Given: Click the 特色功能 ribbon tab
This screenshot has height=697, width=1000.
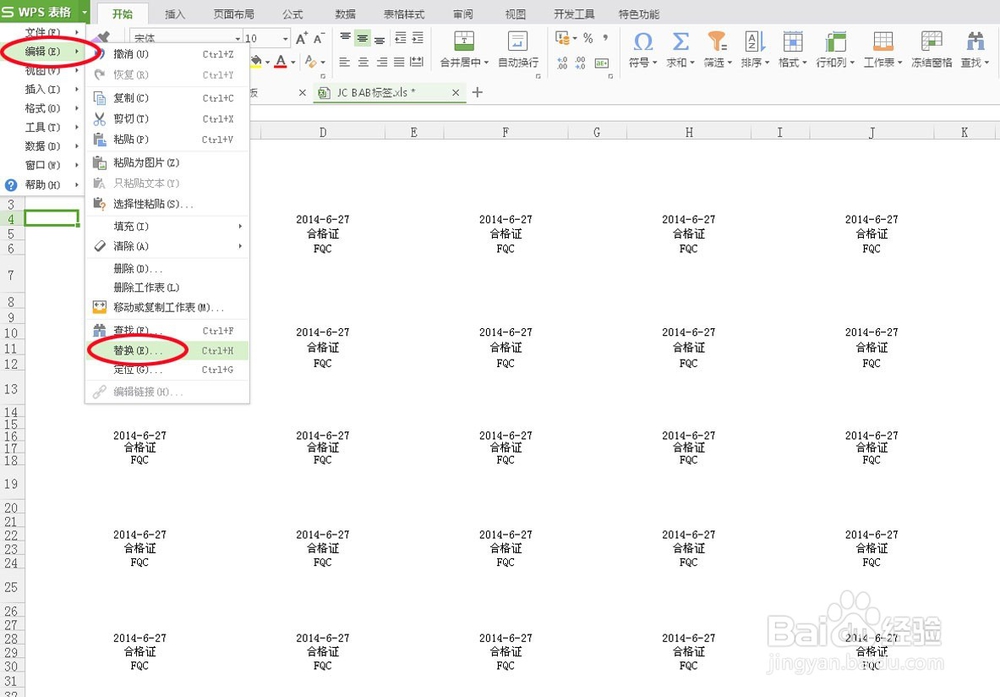Looking at the screenshot, I should [638, 13].
